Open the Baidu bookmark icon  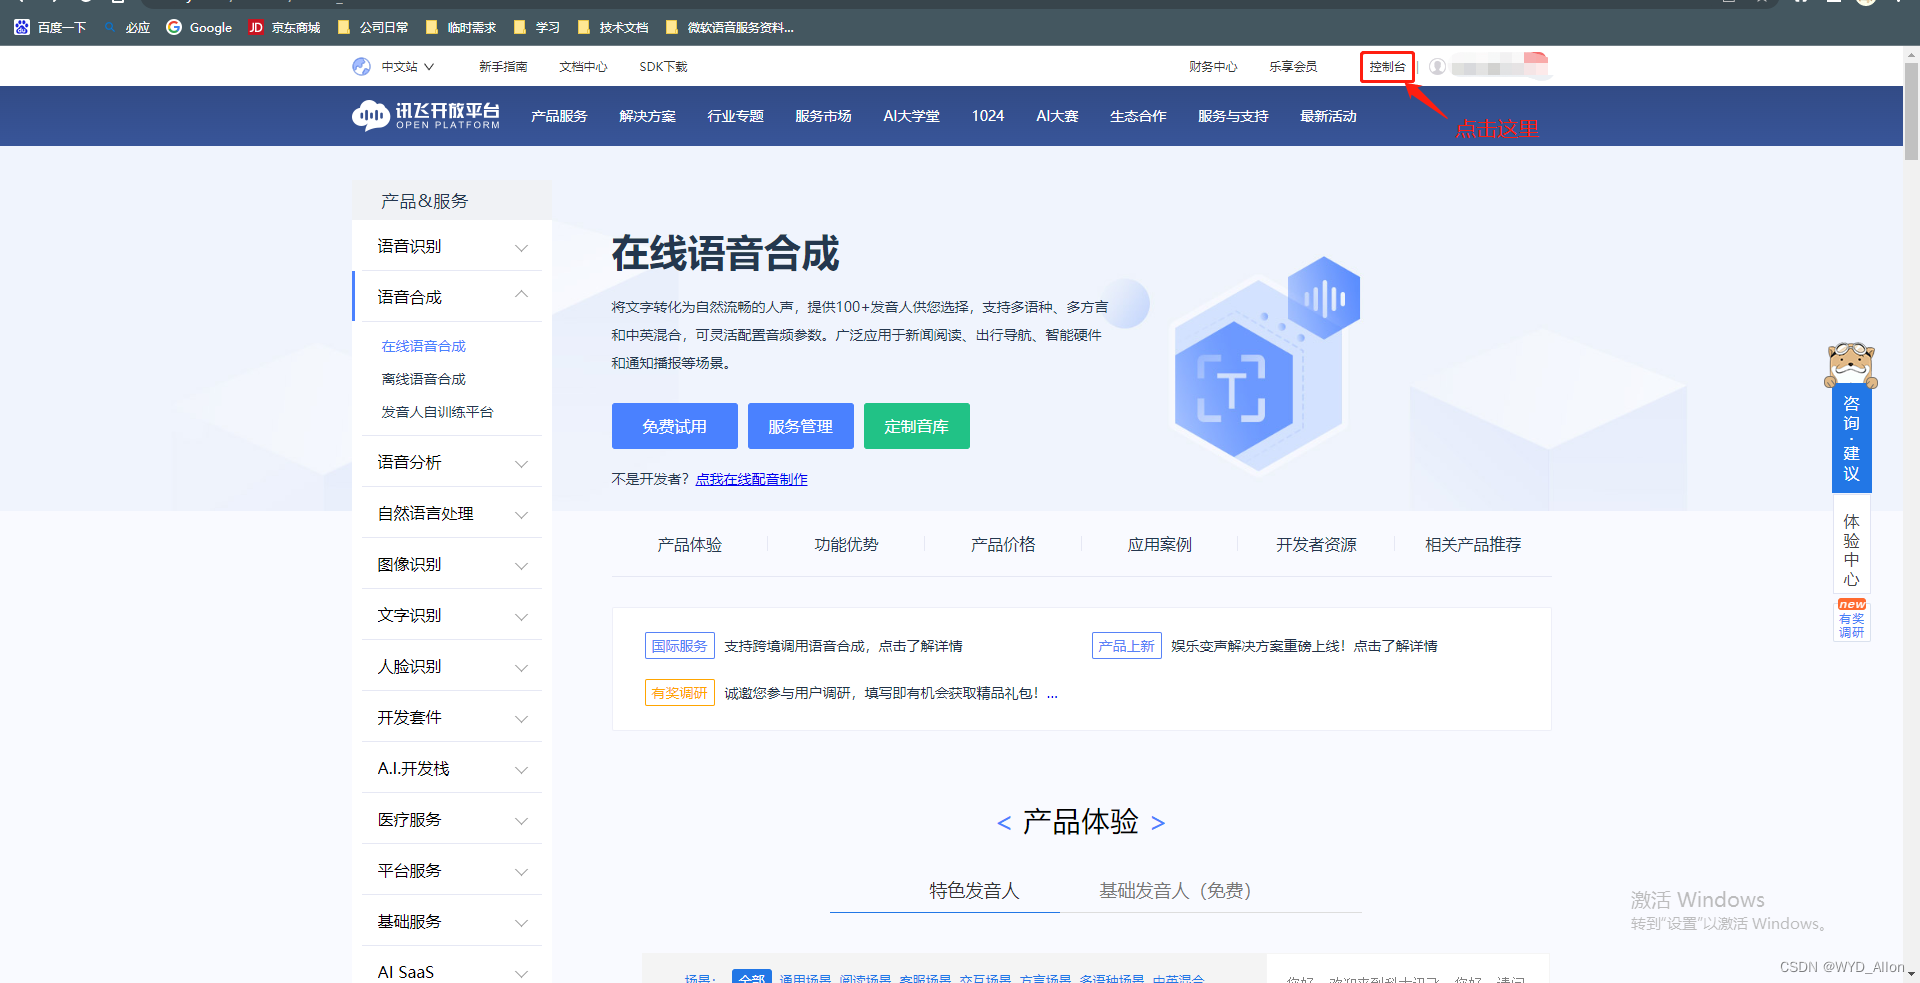tap(22, 27)
